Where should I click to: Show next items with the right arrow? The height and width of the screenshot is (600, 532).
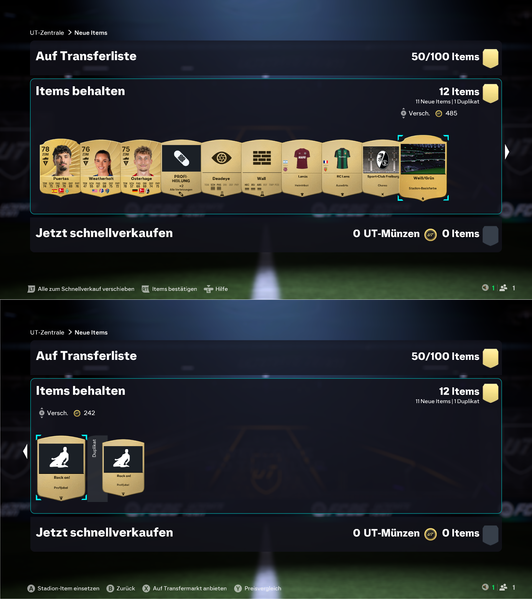pyautogui.click(x=507, y=152)
